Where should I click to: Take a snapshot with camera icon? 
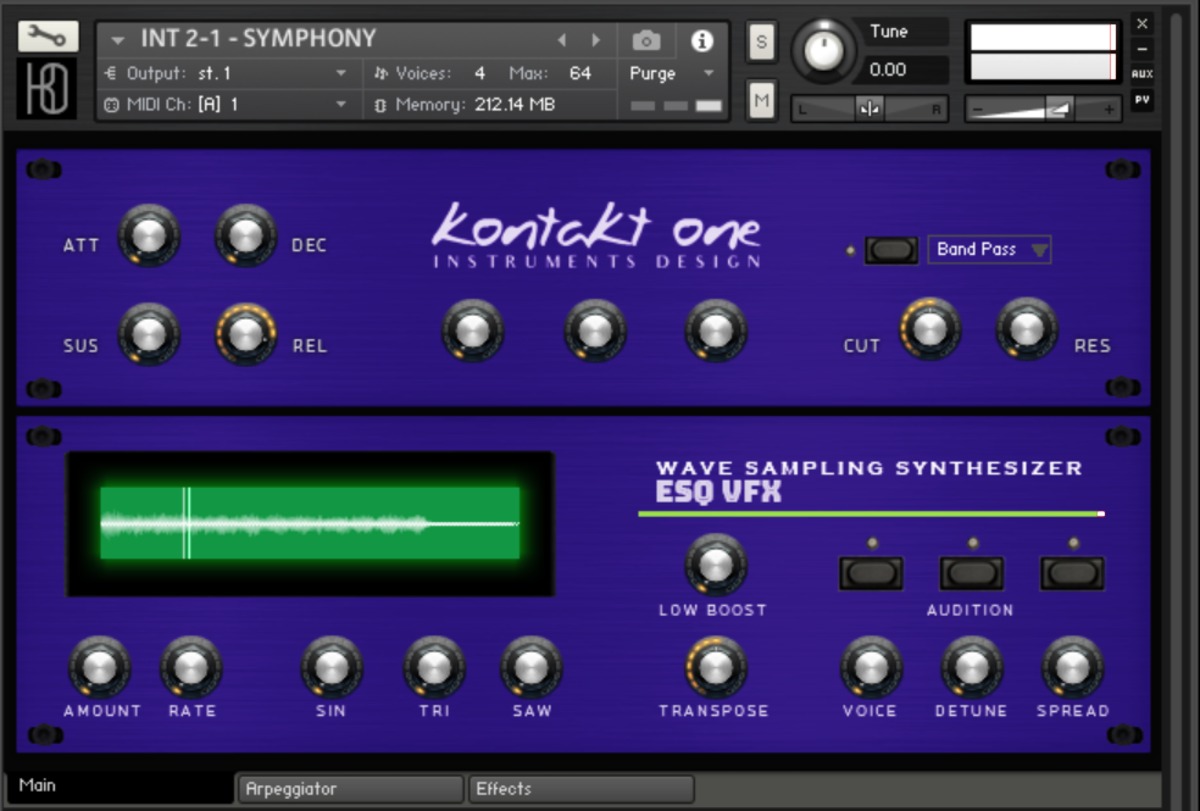click(x=646, y=40)
